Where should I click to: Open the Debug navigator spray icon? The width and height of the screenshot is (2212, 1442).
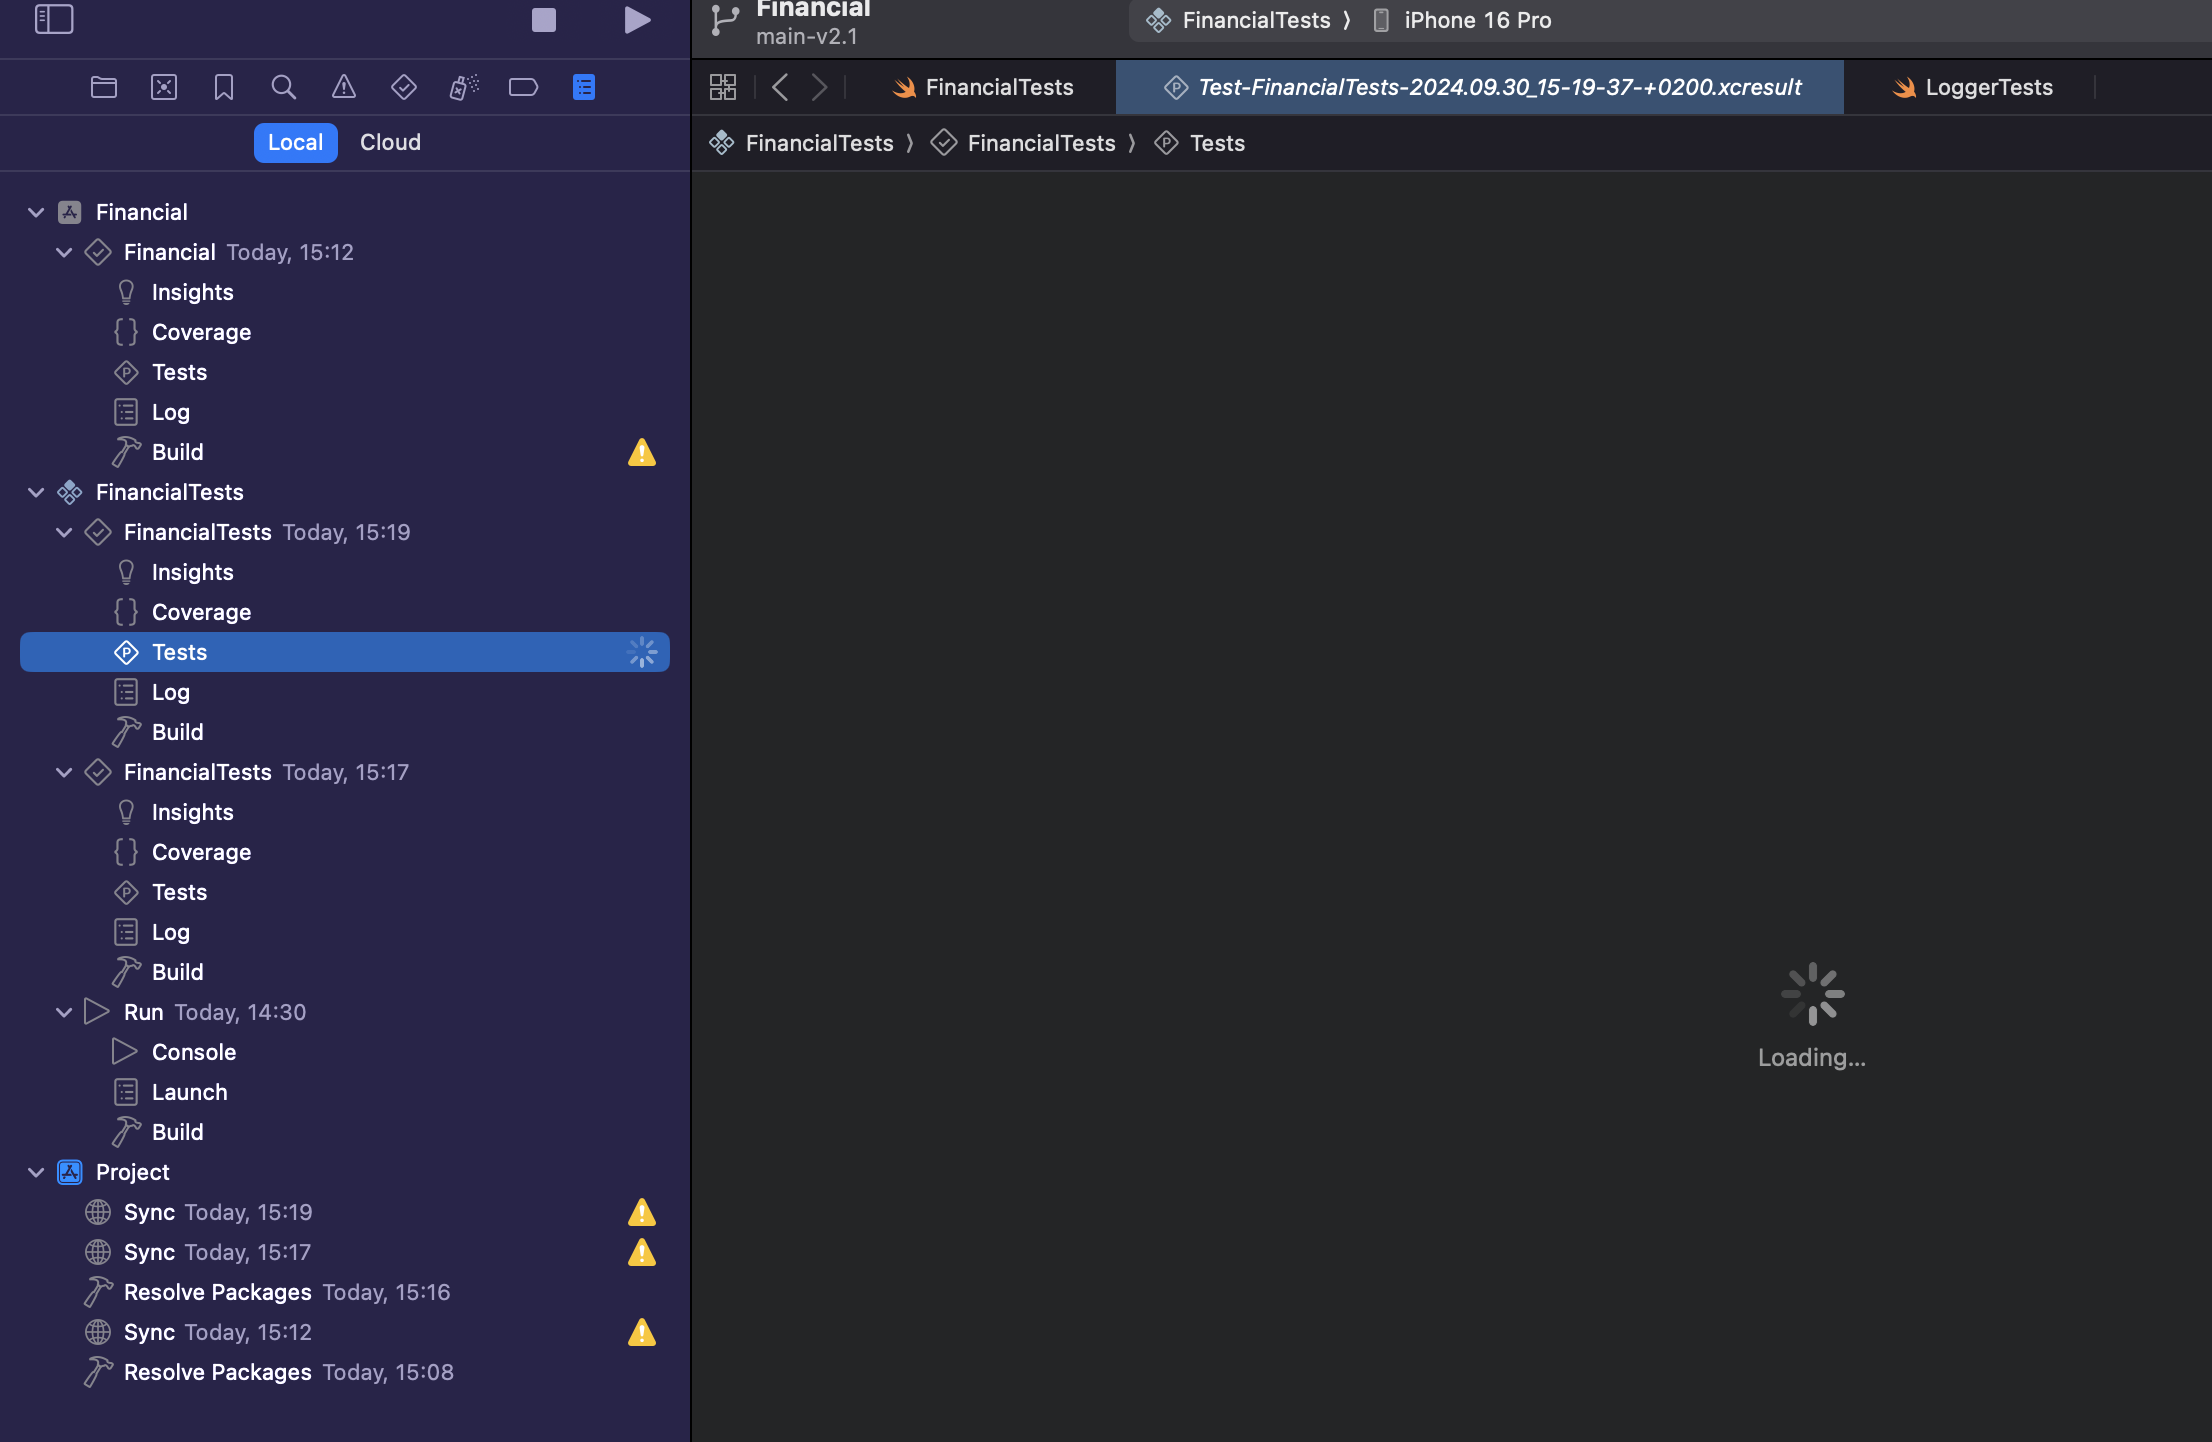pos(464,87)
